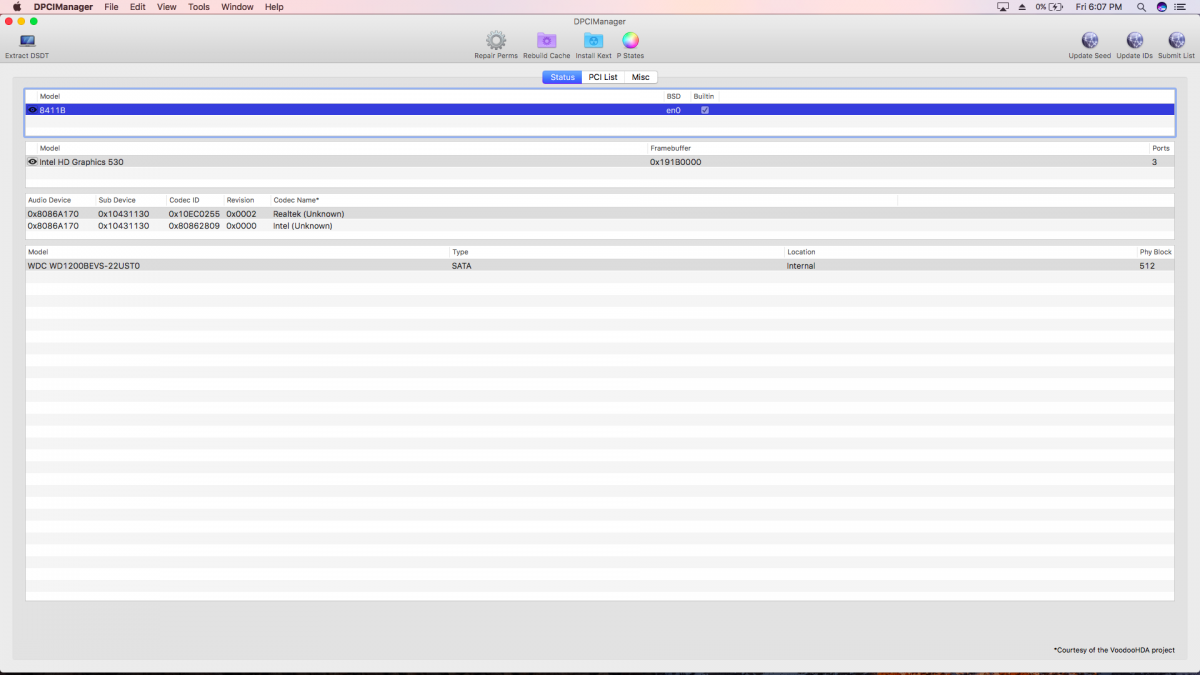Open the File menu
The height and width of the screenshot is (675, 1200).
[x=111, y=7]
